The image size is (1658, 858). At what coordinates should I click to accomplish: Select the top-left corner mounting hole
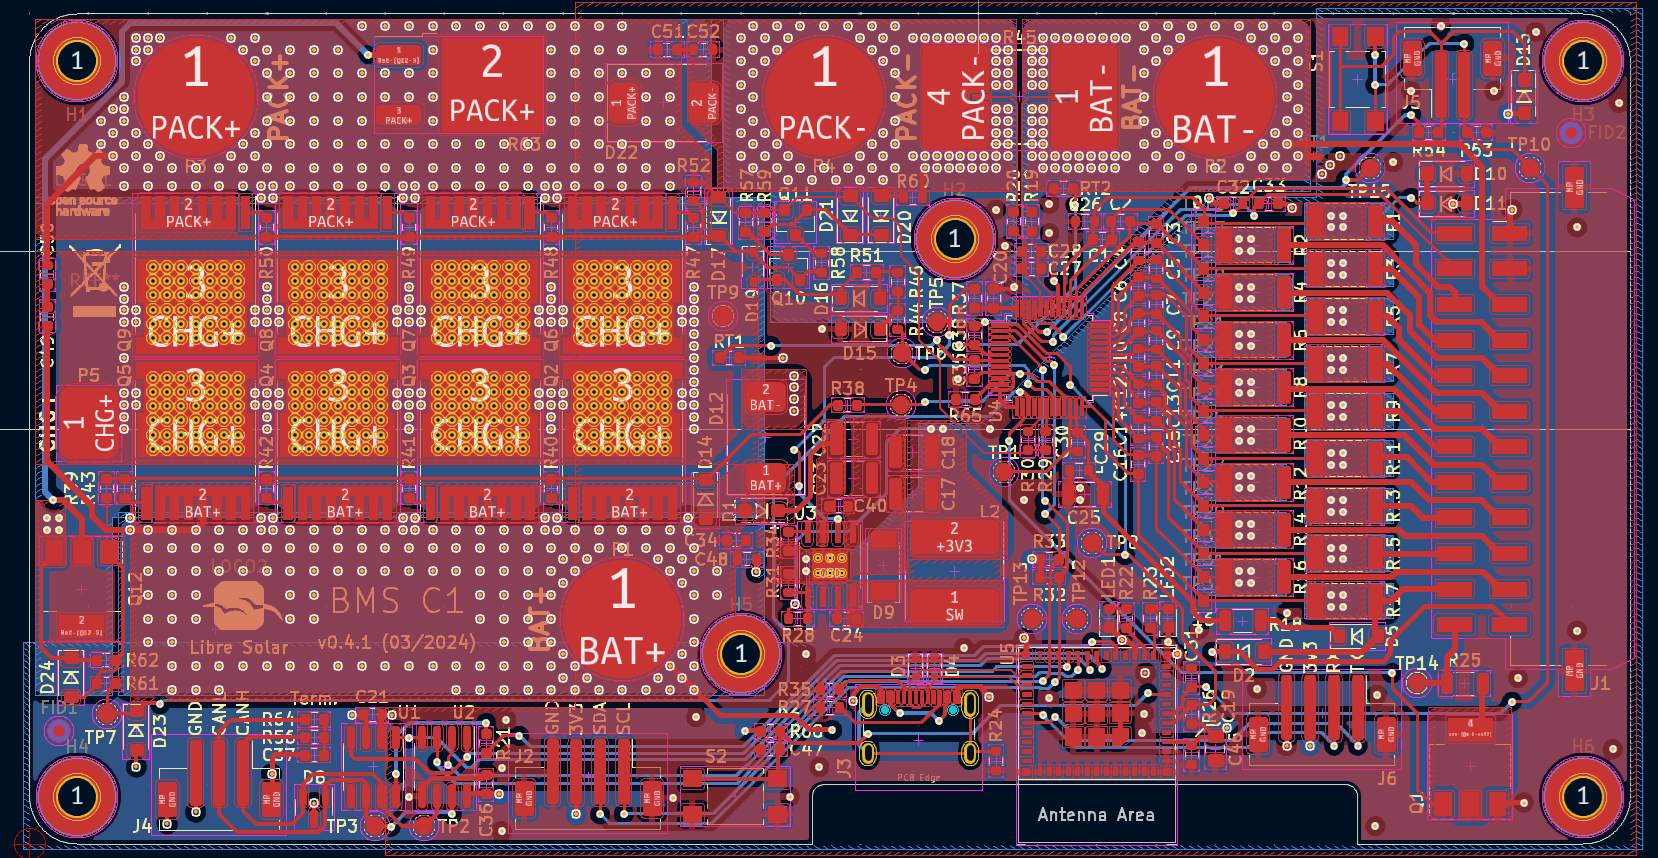tap(77, 61)
